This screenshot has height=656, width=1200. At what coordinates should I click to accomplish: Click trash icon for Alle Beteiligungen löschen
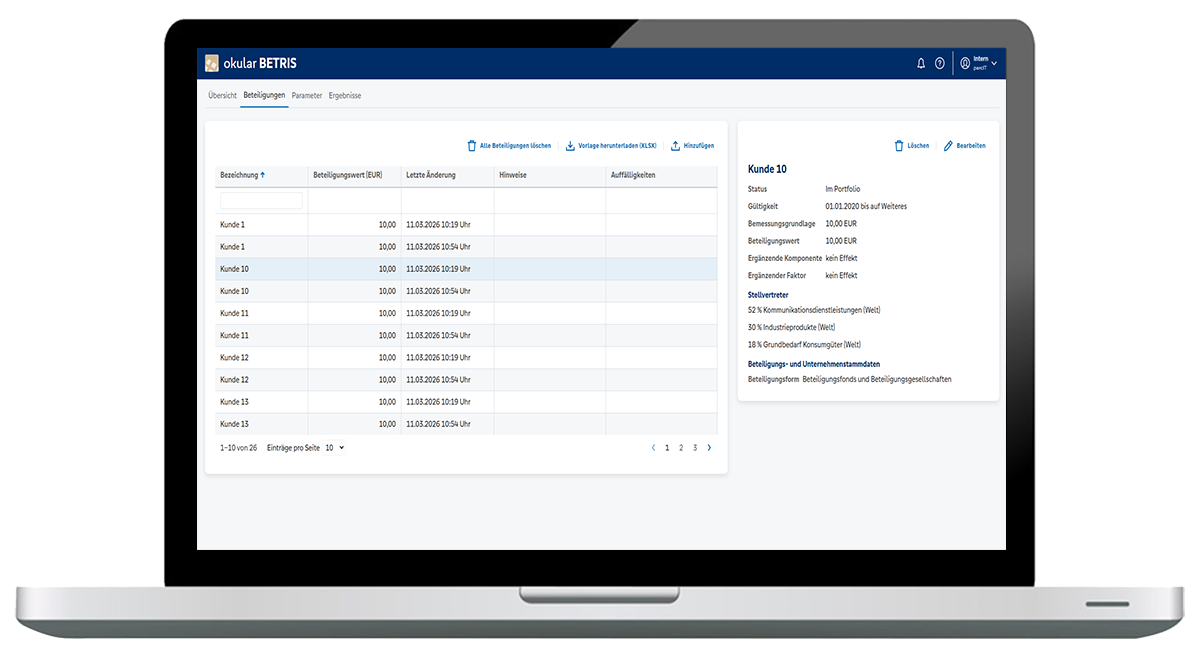coord(472,146)
